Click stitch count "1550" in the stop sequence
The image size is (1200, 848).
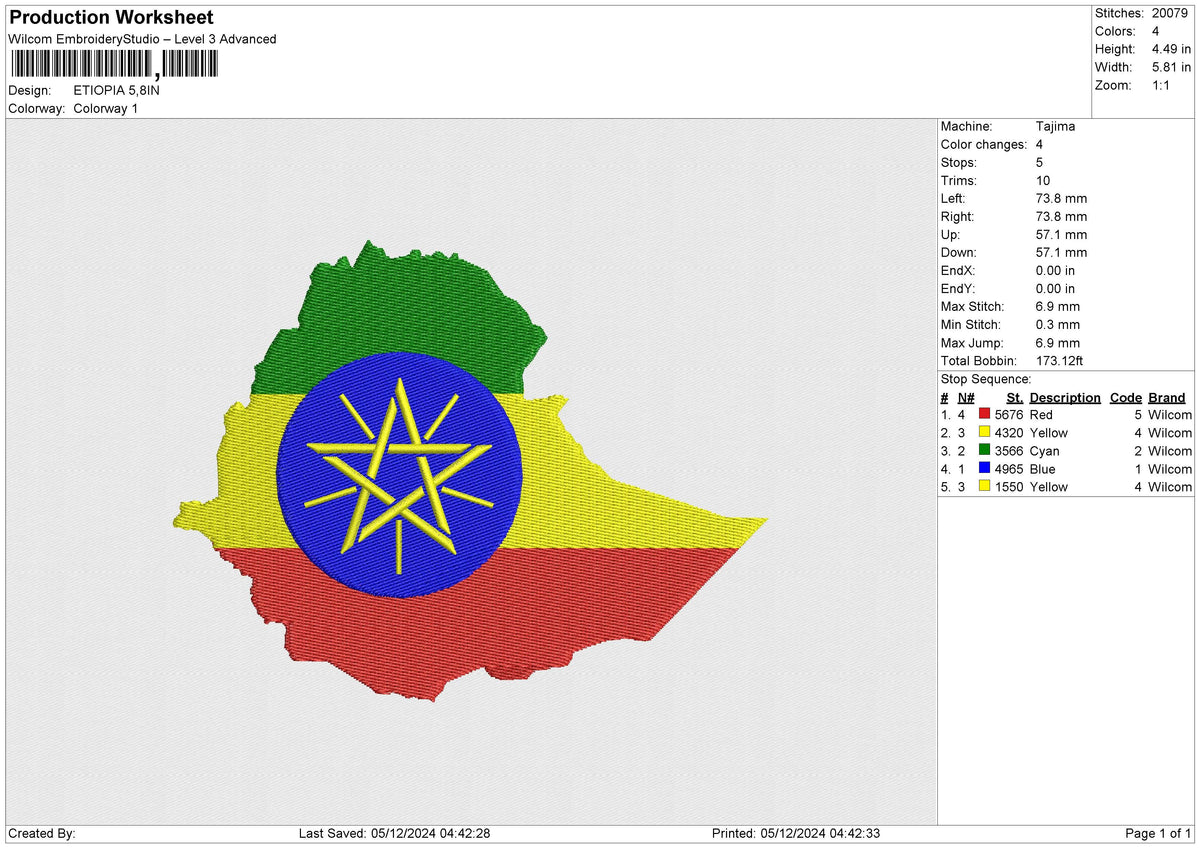pyautogui.click(x=1009, y=486)
